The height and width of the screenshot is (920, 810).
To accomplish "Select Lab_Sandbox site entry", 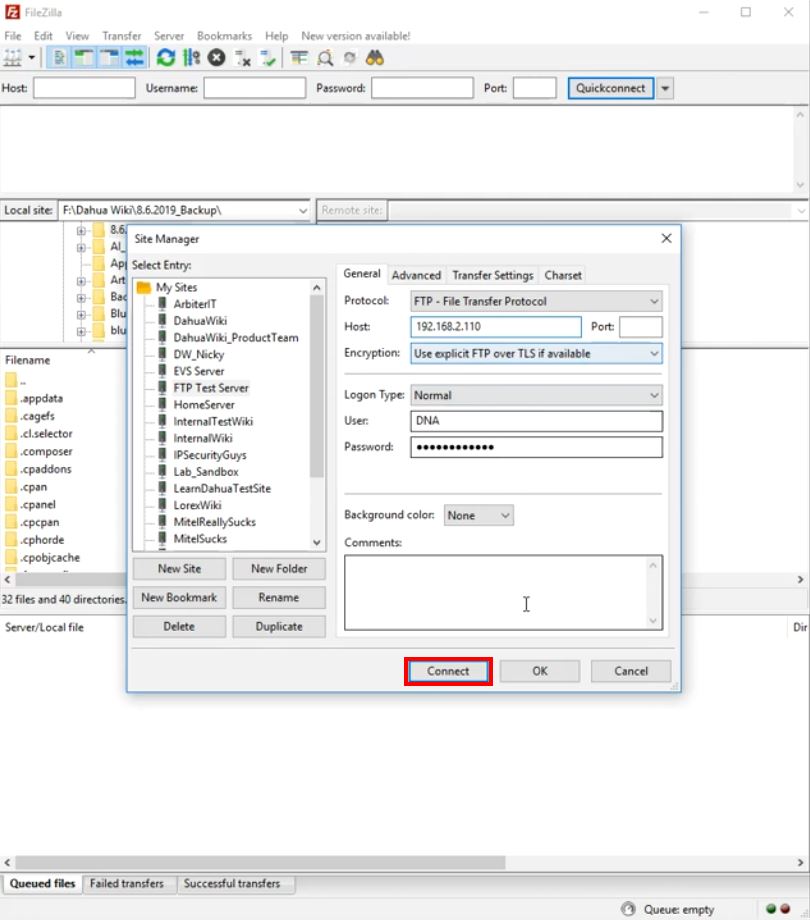I will (x=206, y=472).
